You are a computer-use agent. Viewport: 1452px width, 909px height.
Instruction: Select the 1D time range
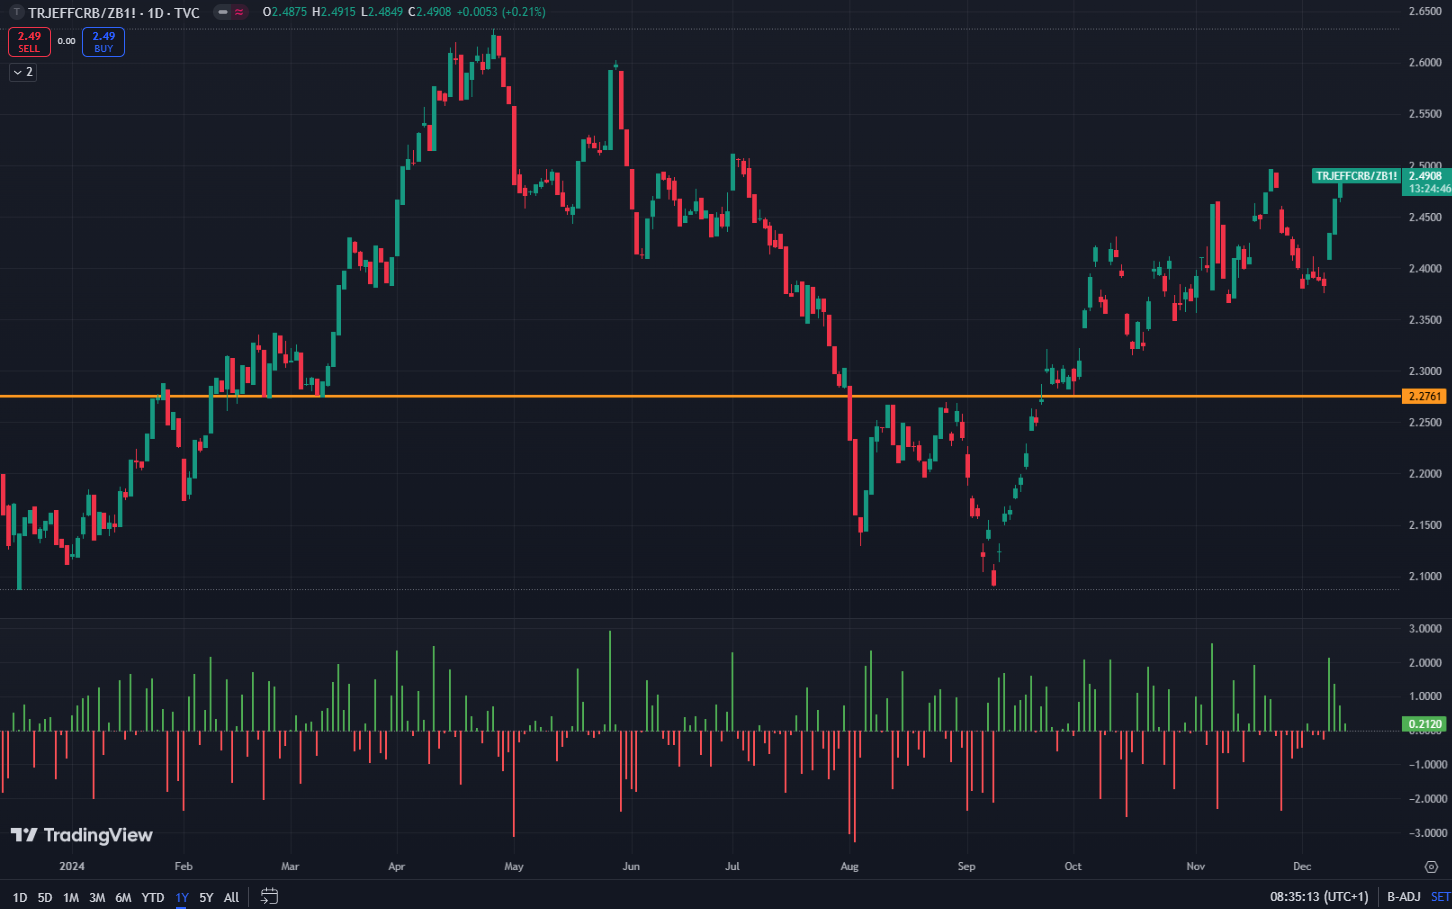point(19,897)
